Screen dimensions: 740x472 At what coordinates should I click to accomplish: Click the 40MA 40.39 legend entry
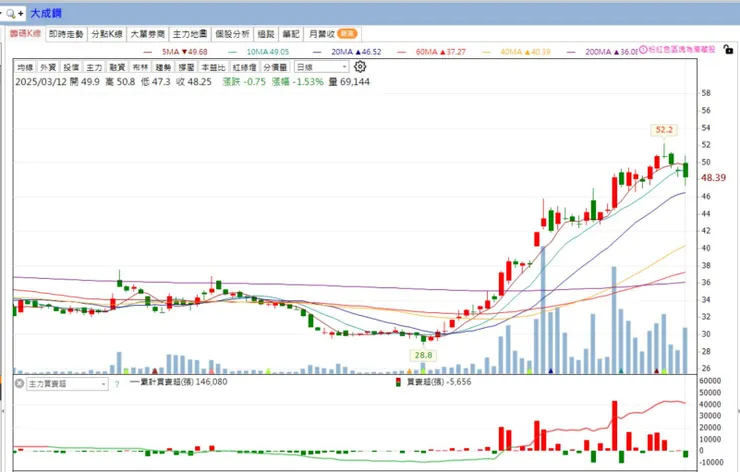coord(516,52)
